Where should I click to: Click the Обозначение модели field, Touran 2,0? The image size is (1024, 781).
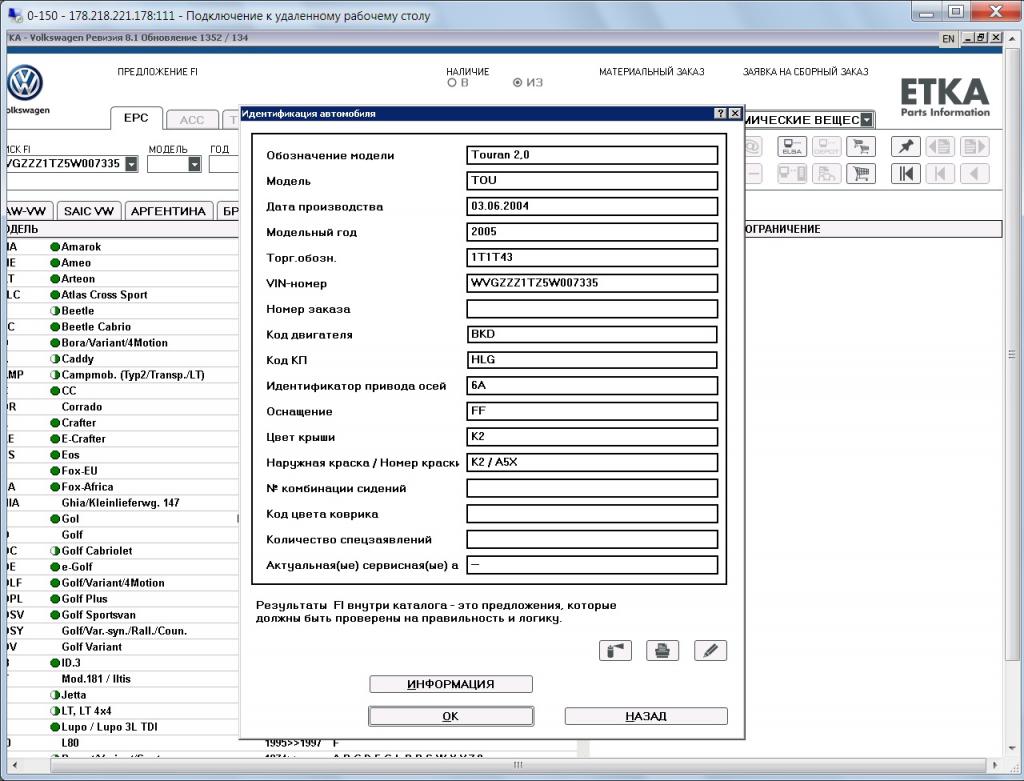click(x=592, y=155)
